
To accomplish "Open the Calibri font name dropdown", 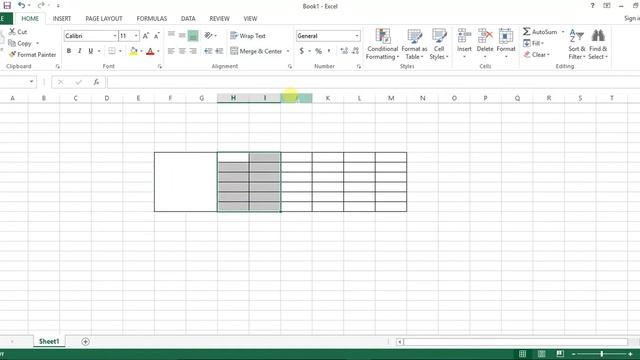I will pyautogui.click(x=115, y=36).
